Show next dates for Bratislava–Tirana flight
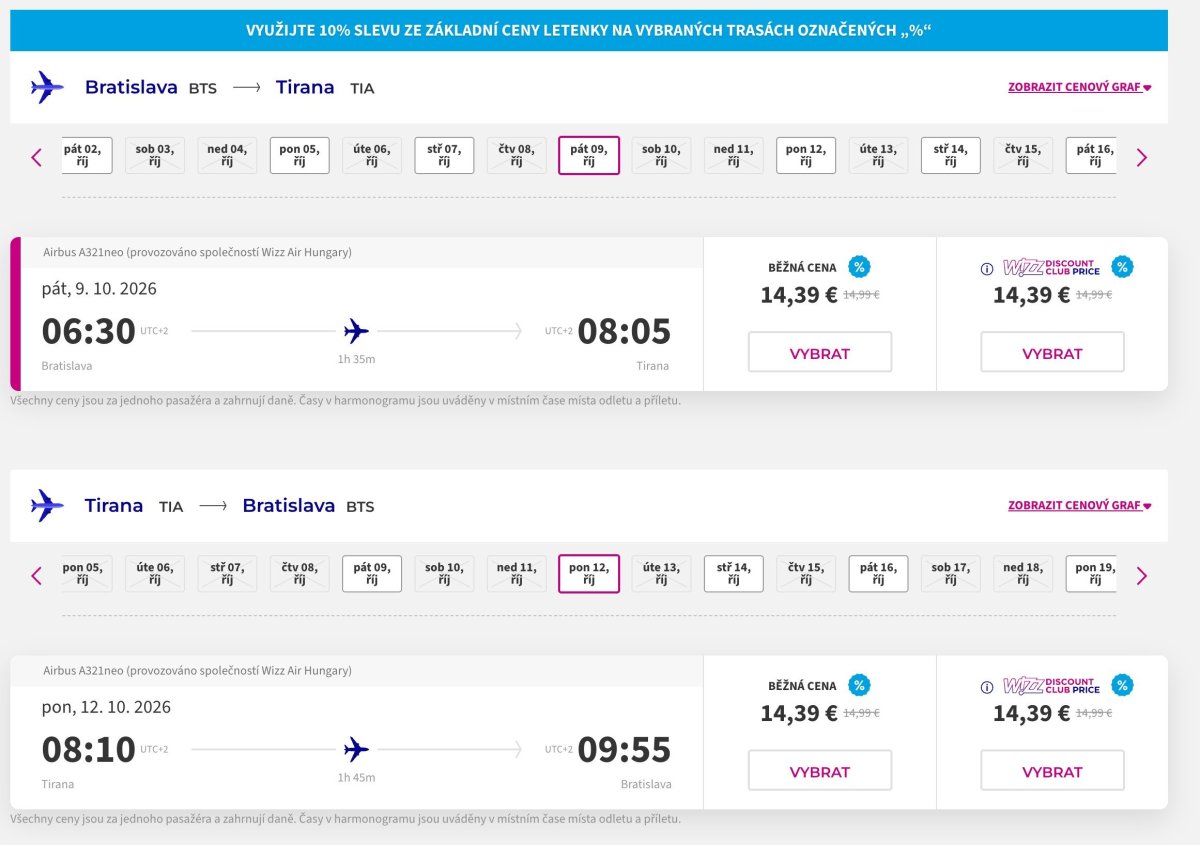 pos(1142,157)
